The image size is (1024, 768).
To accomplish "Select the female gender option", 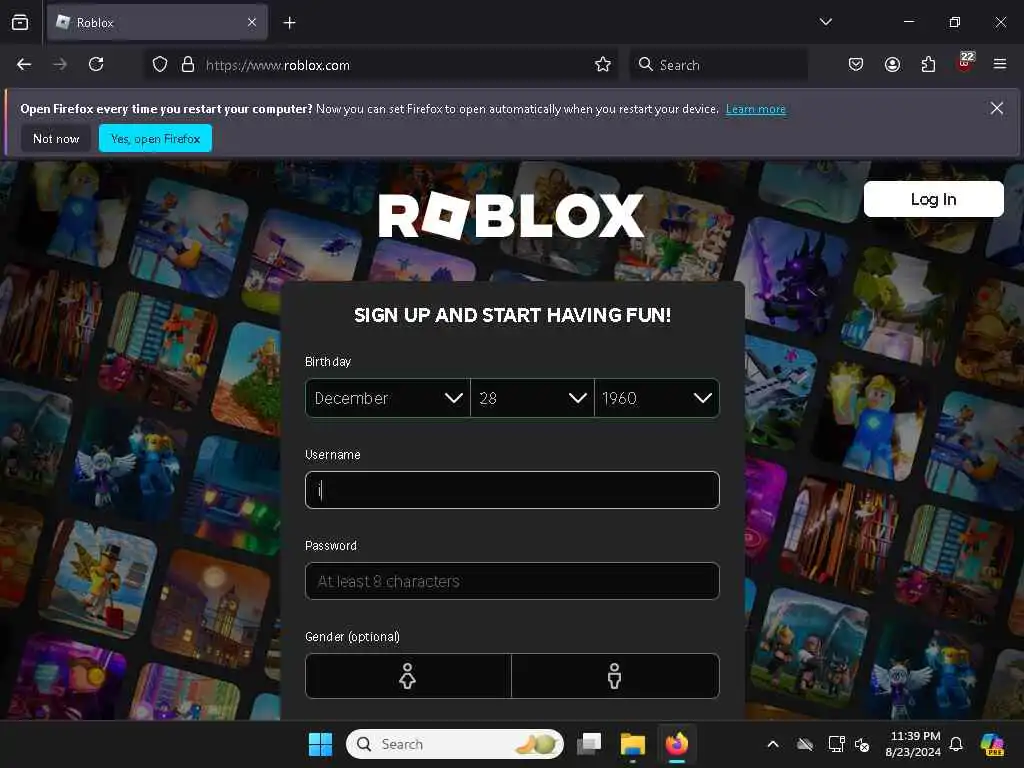I will 408,676.
